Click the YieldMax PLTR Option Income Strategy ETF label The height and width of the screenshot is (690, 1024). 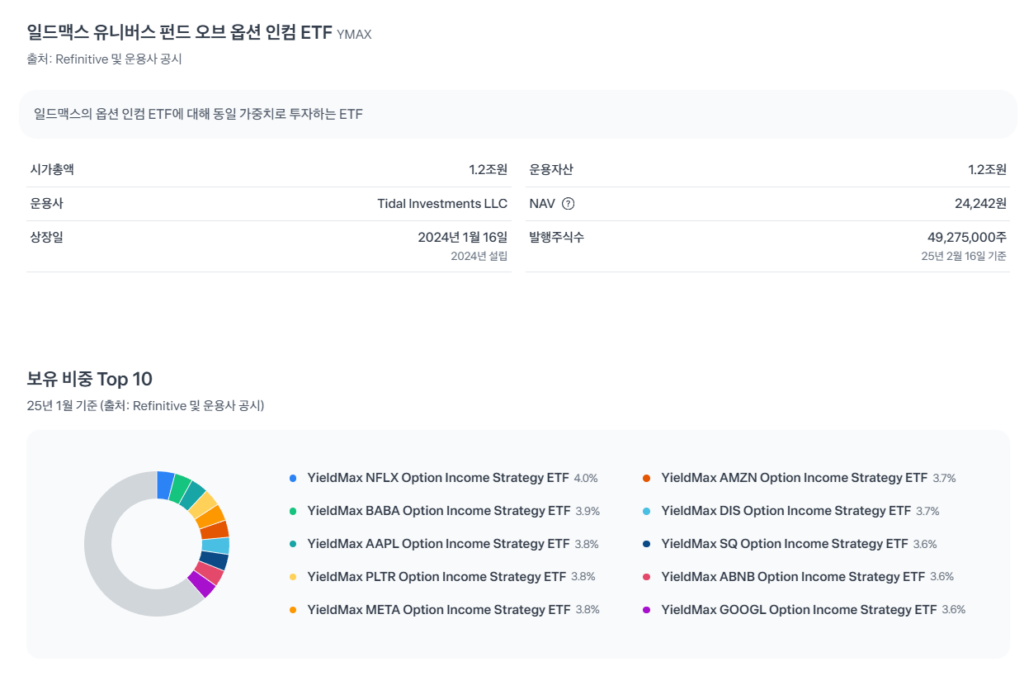click(x=436, y=576)
